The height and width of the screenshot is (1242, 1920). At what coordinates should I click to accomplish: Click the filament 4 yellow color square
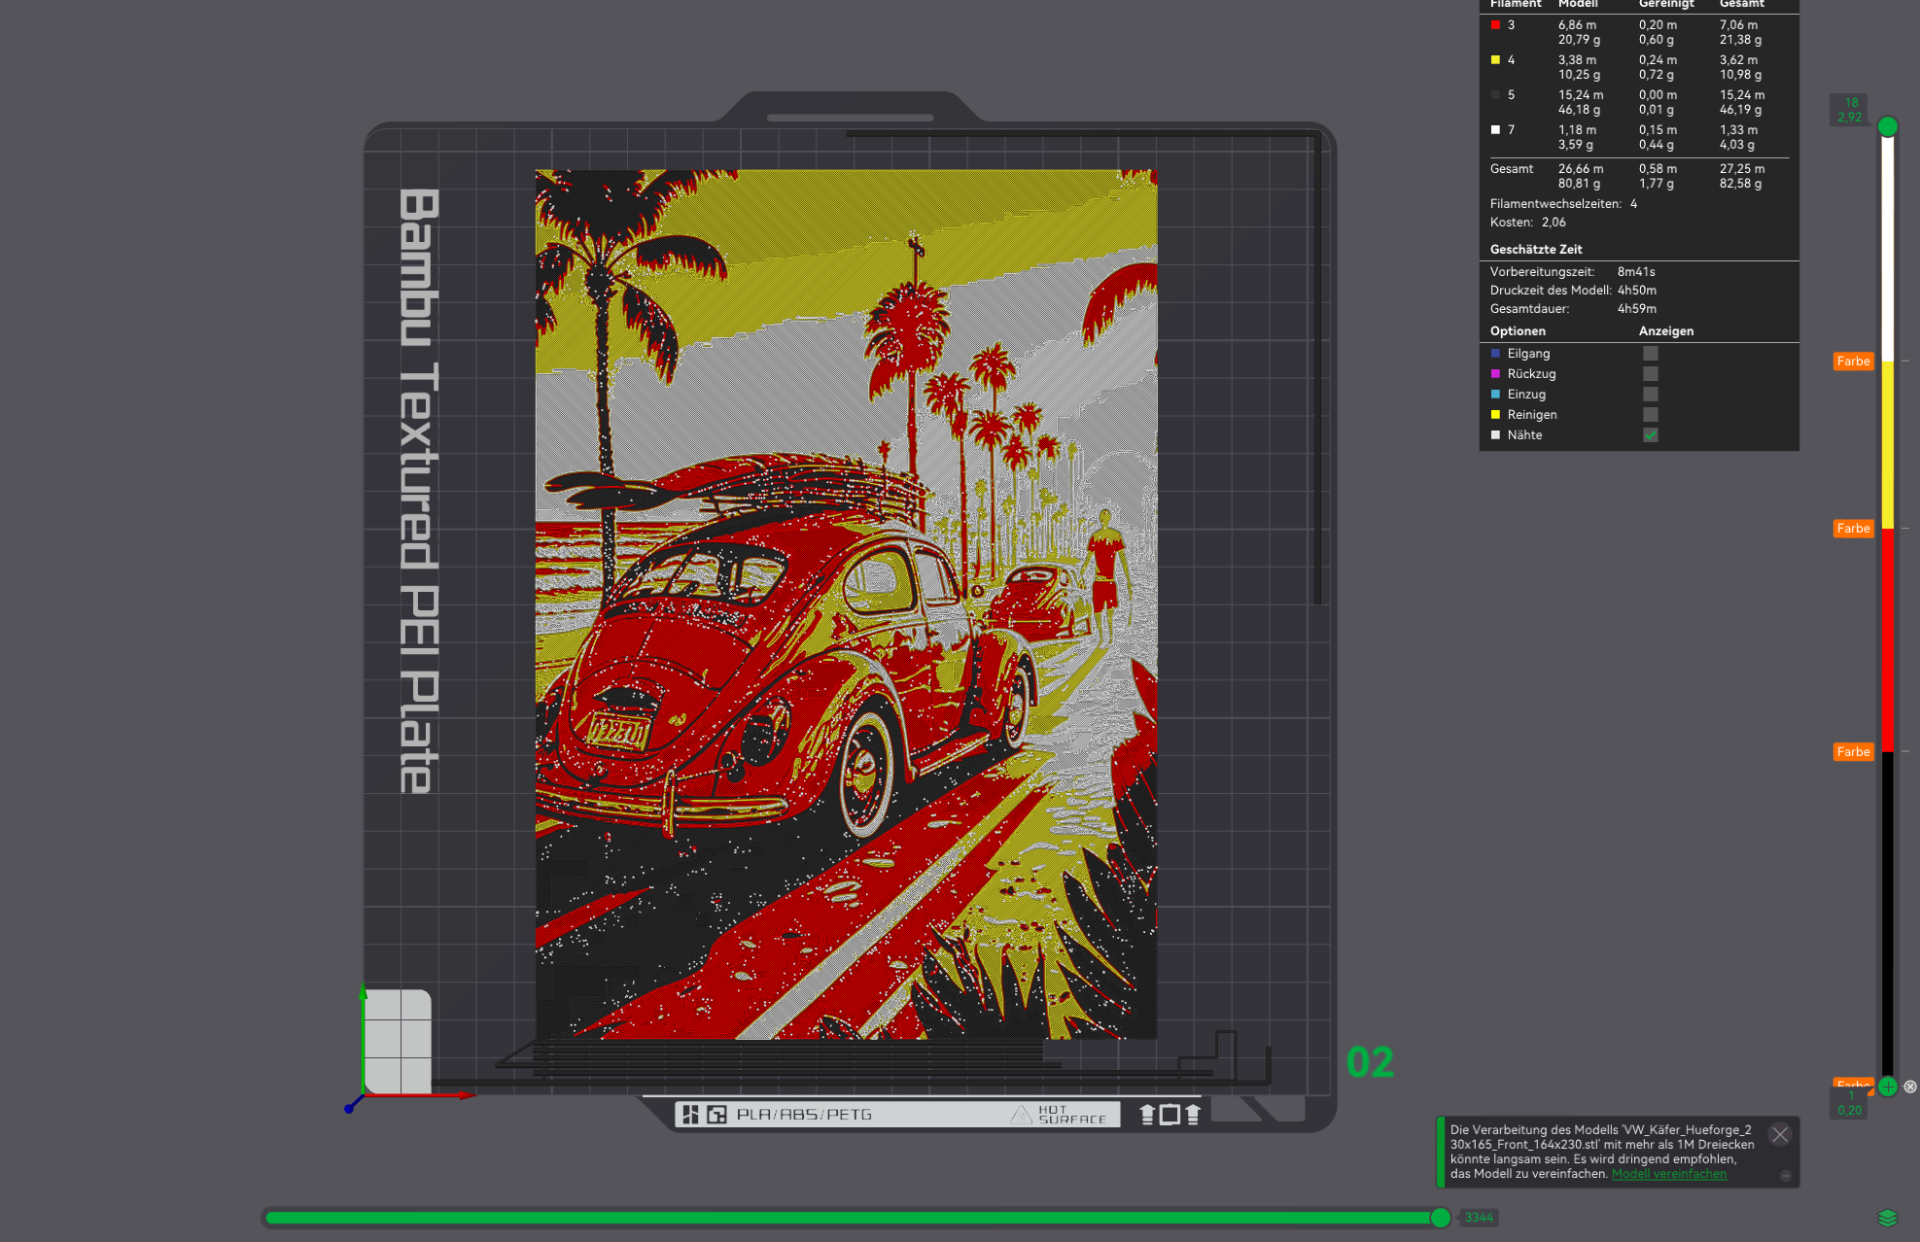click(x=1495, y=60)
